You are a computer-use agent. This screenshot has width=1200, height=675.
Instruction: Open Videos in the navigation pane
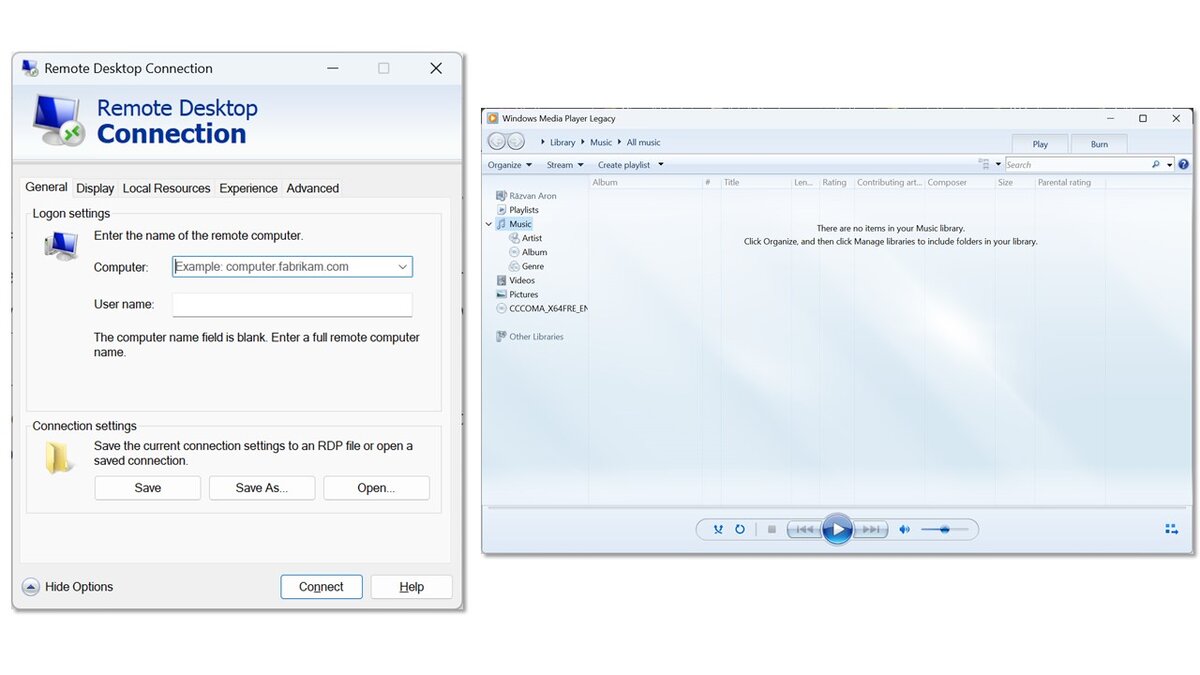[516, 280]
